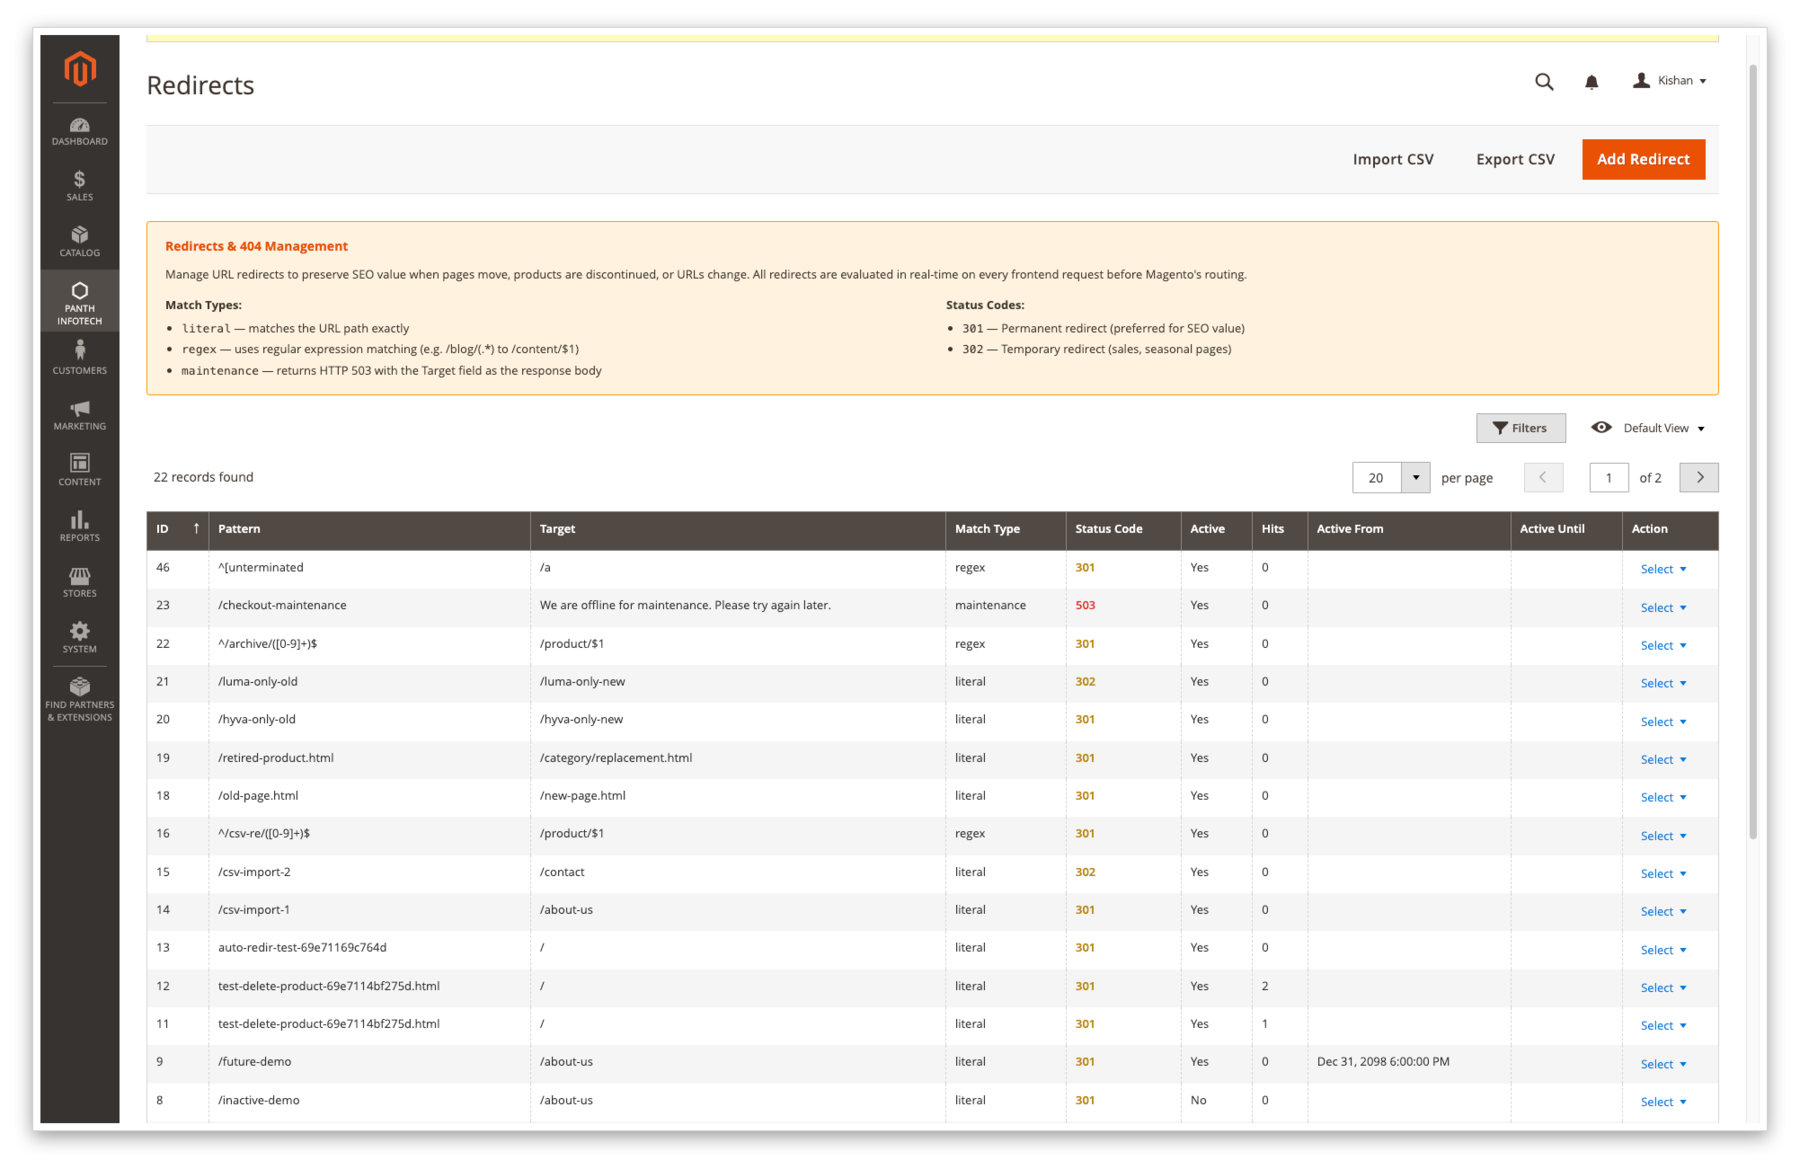This screenshot has width=1800, height=1169.
Task: Open the Dashboard sidebar icon
Action: [x=79, y=126]
